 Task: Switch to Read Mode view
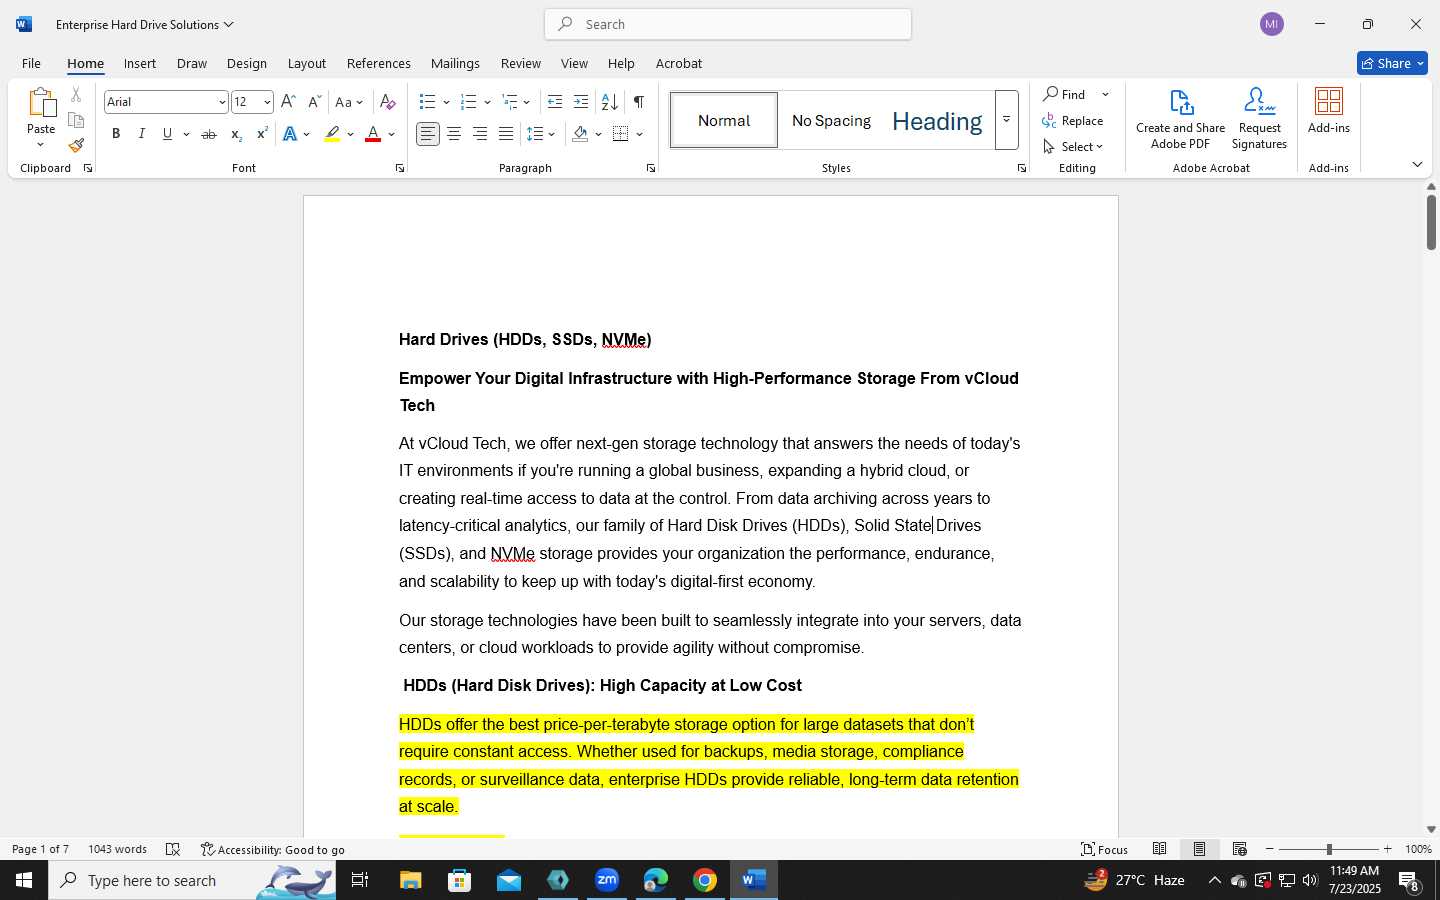[x=1160, y=849]
